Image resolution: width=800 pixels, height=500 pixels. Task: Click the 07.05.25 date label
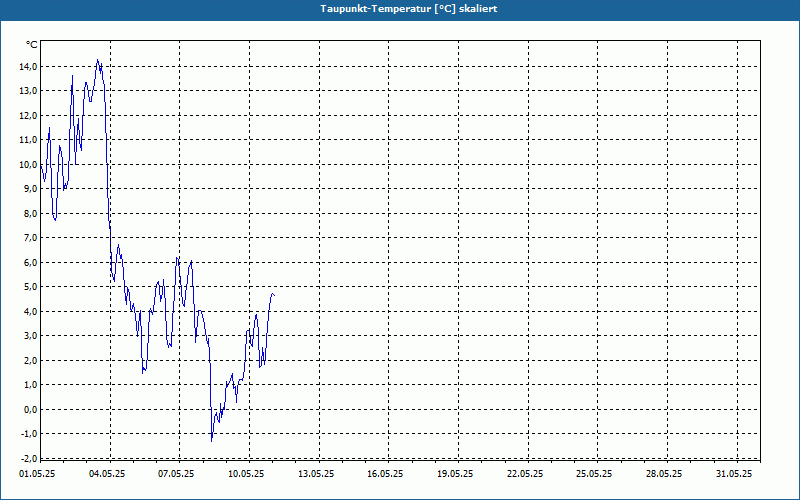[176, 474]
